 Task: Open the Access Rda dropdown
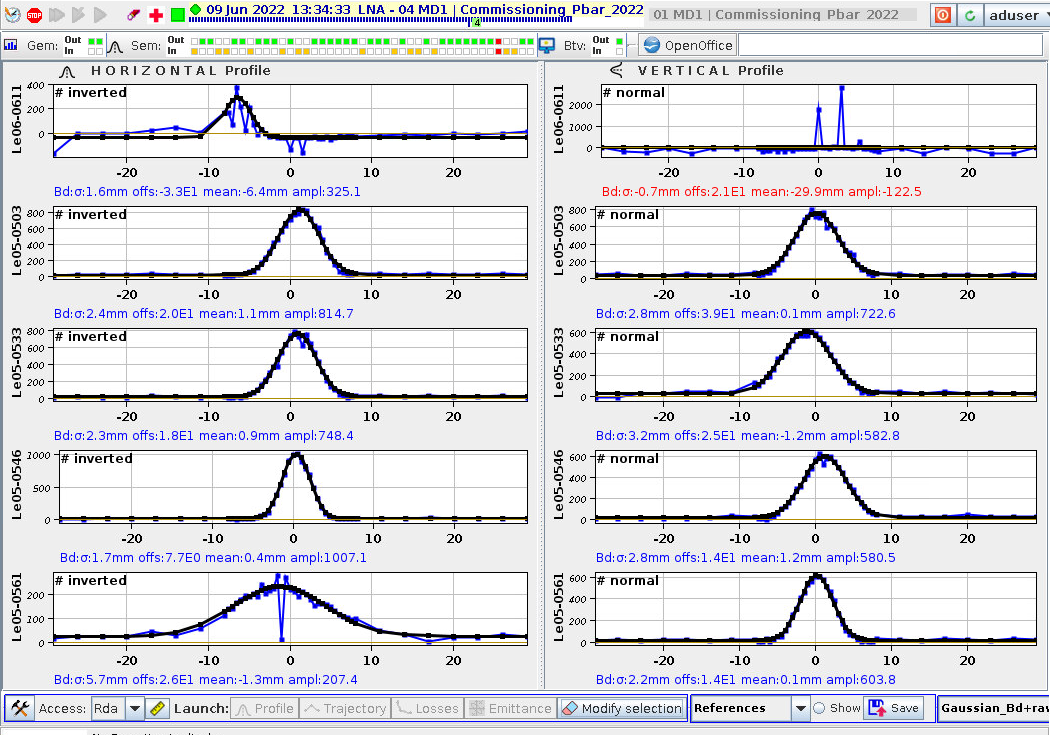coord(135,708)
